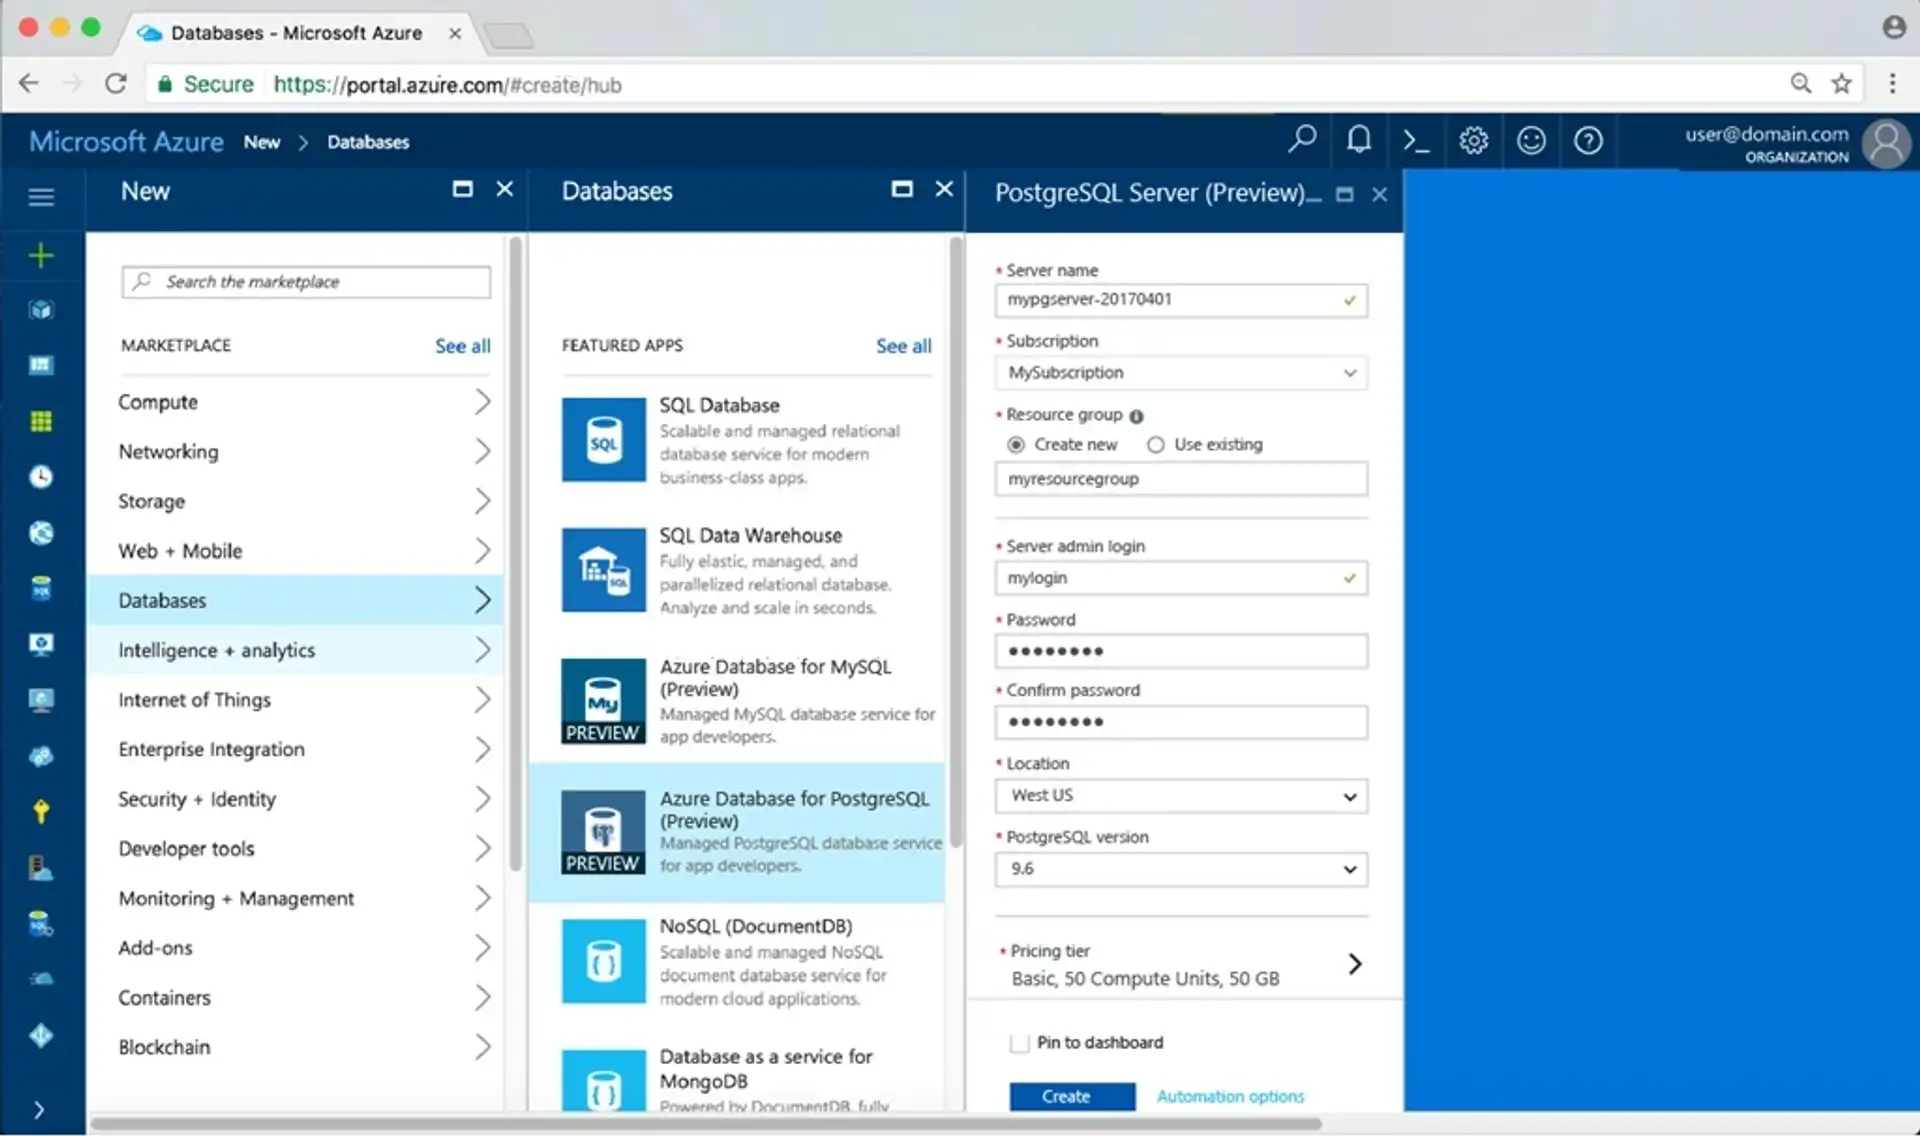
Task: Select the Use existing radio button
Action: point(1156,445)
